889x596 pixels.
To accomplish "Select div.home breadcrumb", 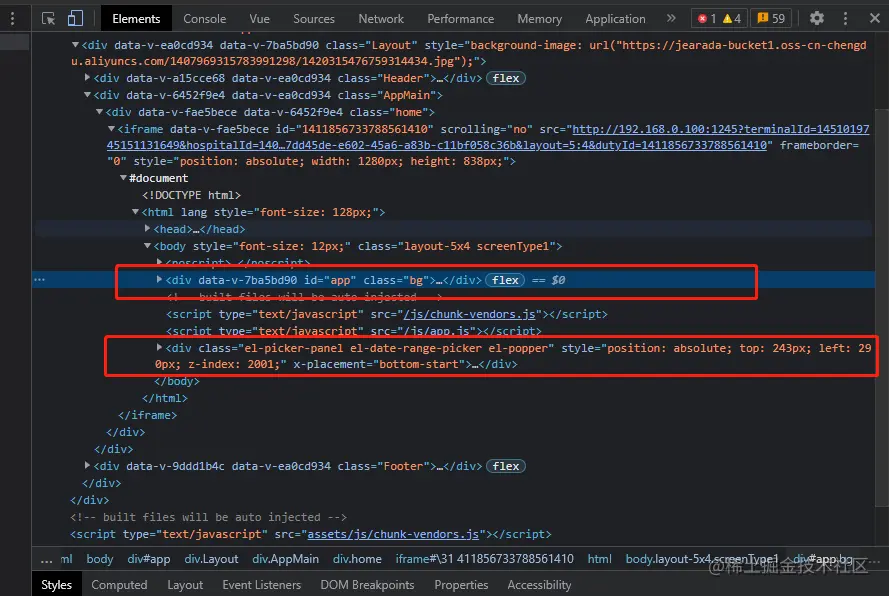I will pos(357,559).
